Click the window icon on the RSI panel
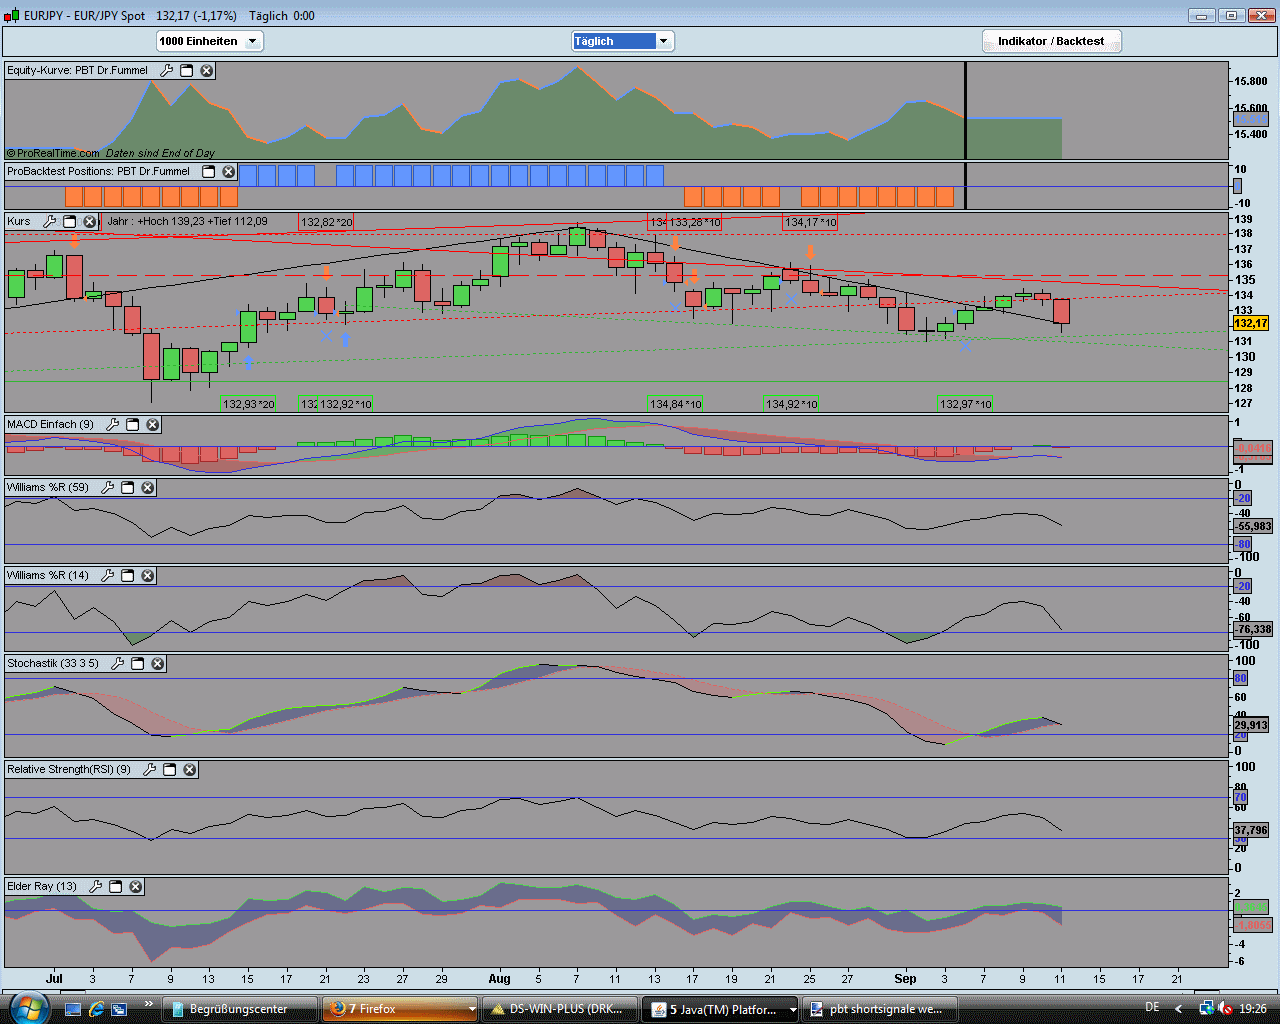The width and height of the screenshot is (1280, 1024). click(170, 770)
